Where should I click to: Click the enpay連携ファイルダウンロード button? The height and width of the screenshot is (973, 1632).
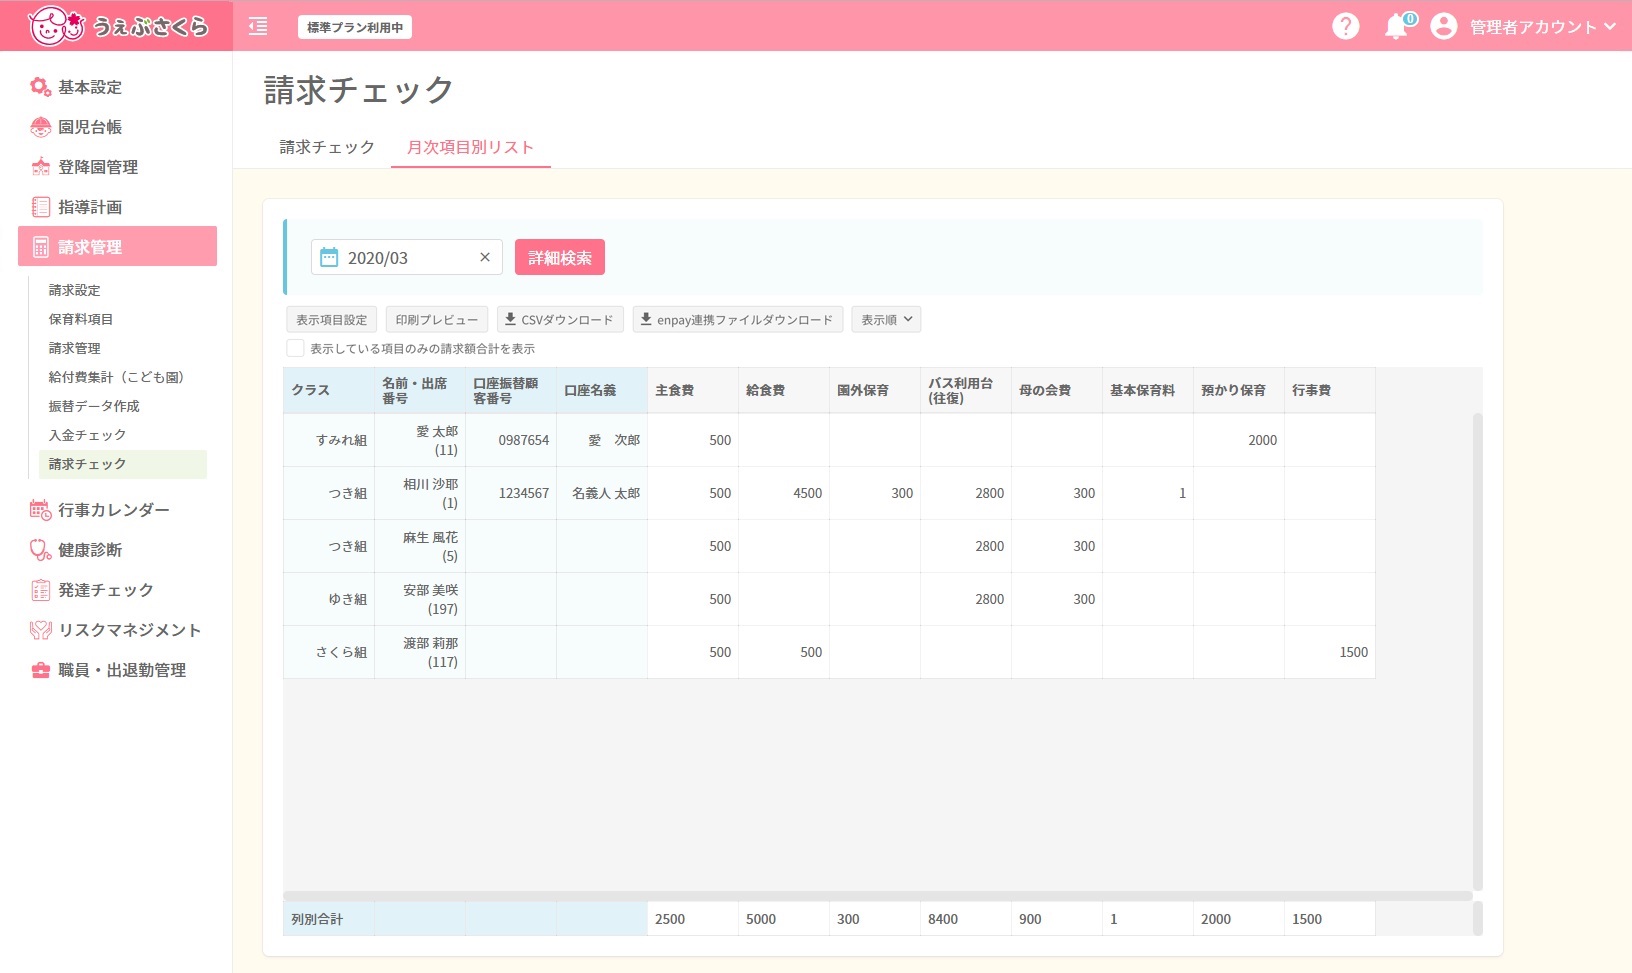[x=738, y=319]
